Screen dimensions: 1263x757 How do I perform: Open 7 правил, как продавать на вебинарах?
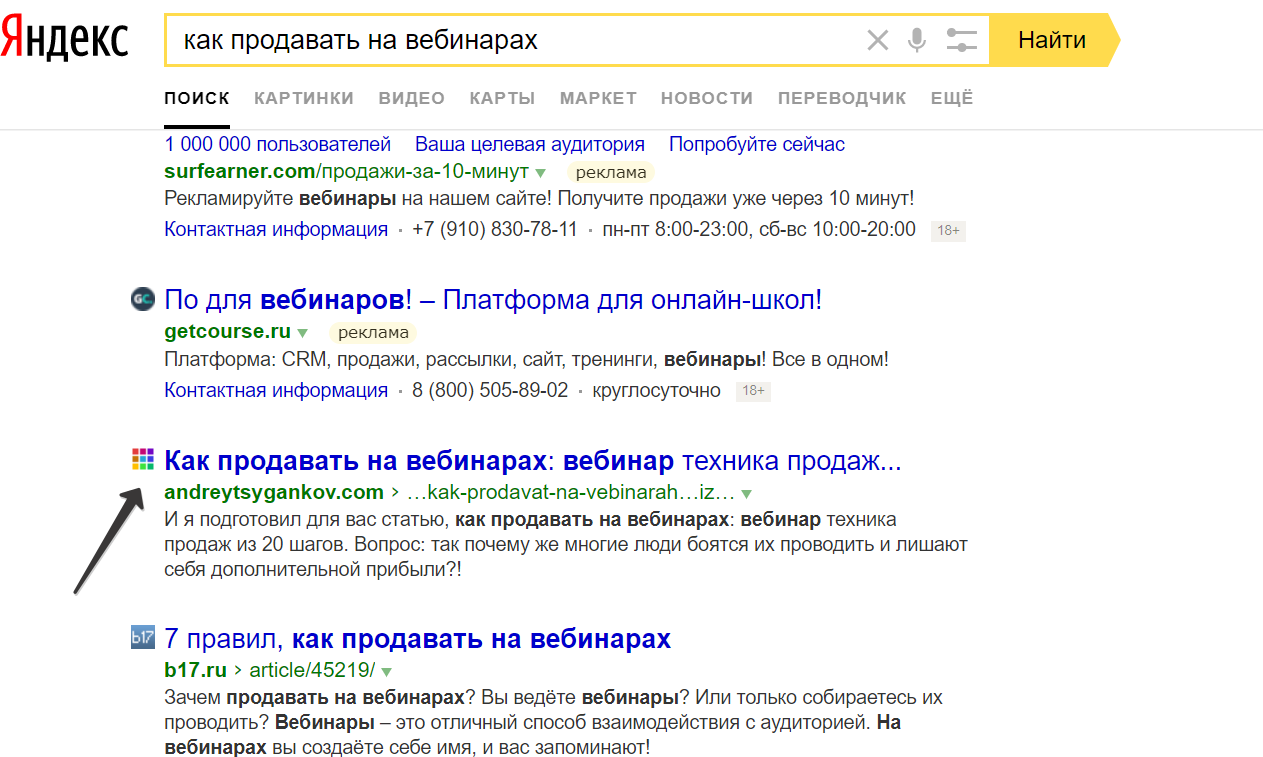(418, 638)
